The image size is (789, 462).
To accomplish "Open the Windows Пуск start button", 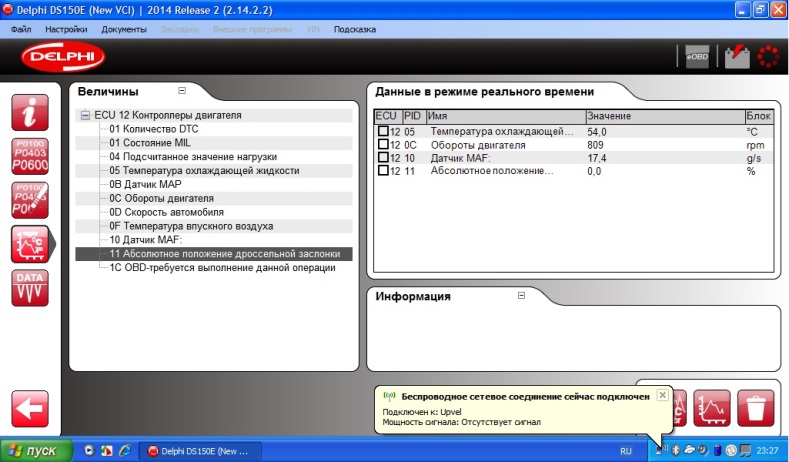I will pyautogui.click(x=36, y=450).
